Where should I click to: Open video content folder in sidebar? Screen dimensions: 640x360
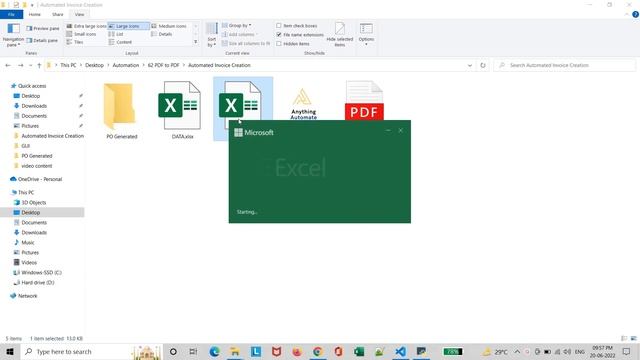tap(36, 166)
